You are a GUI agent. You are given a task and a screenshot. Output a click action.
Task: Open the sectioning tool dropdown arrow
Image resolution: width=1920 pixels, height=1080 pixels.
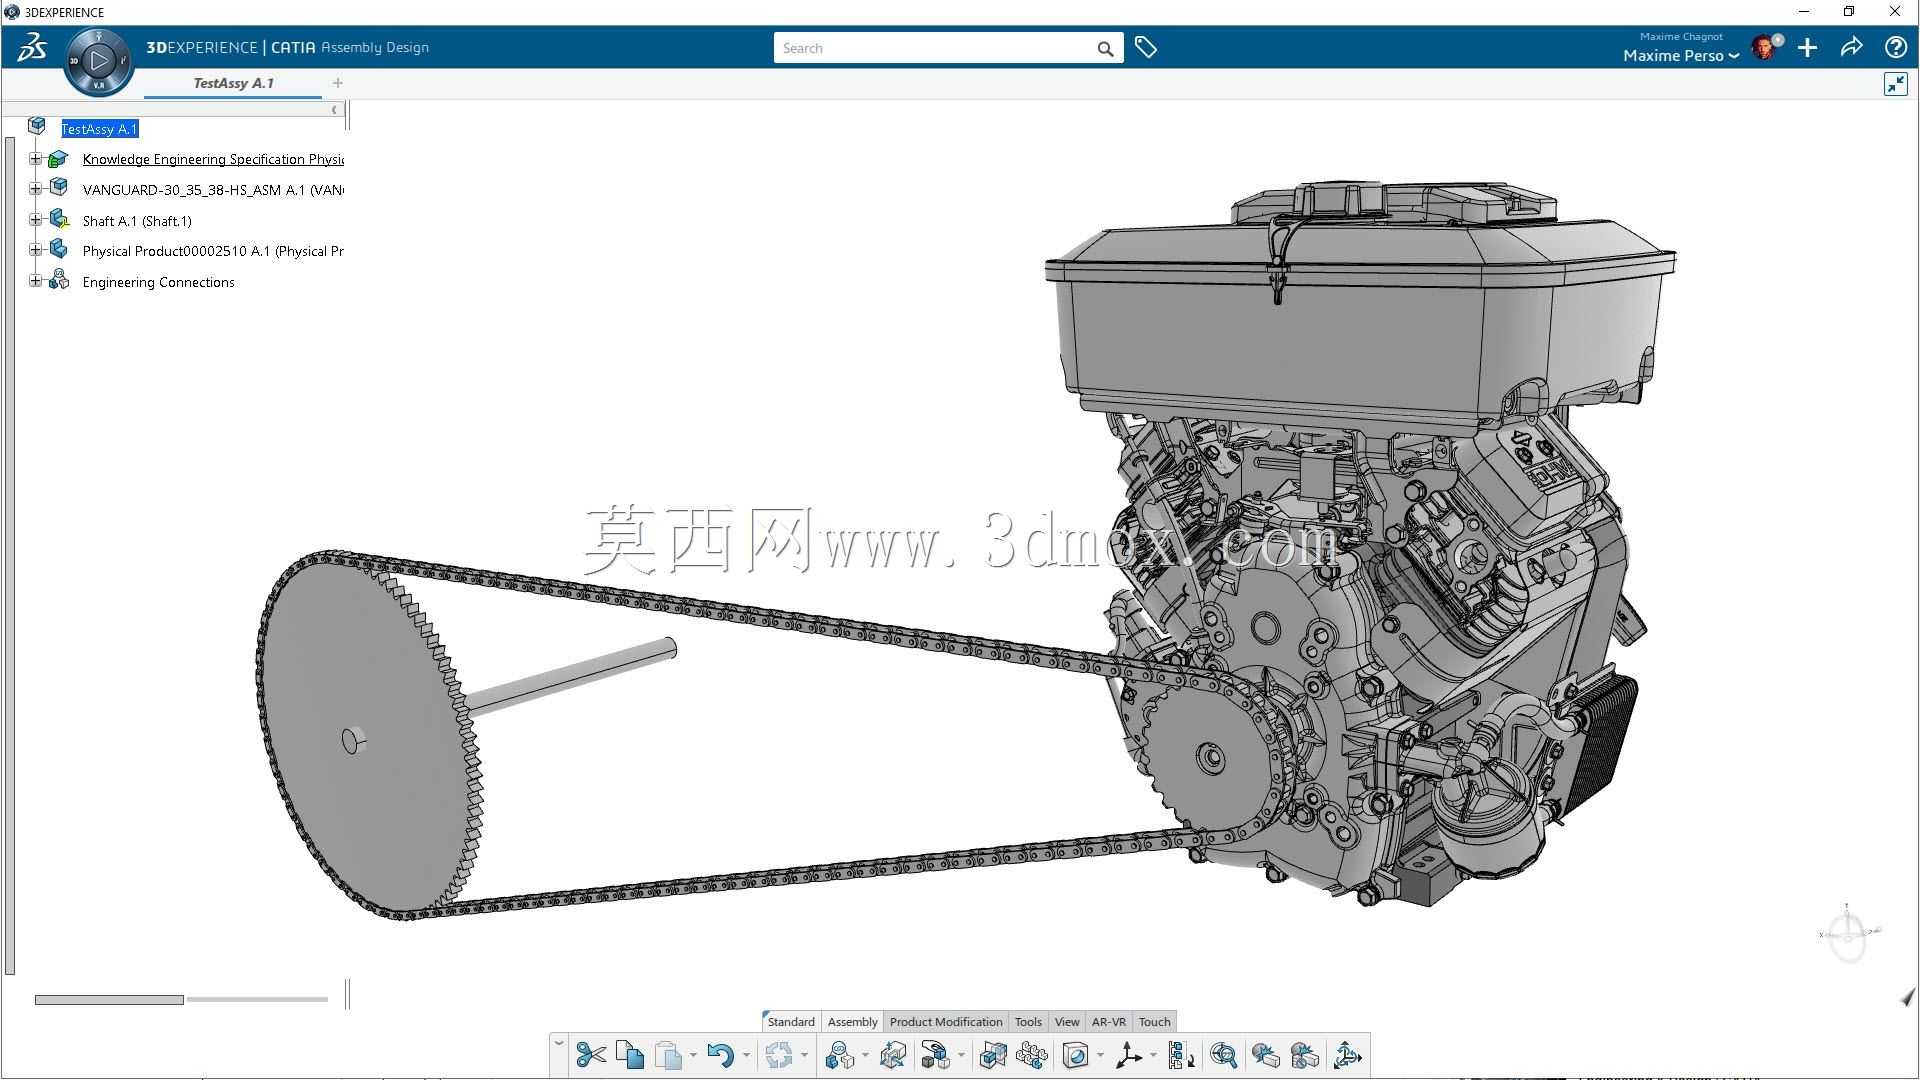point(1100,1055)
